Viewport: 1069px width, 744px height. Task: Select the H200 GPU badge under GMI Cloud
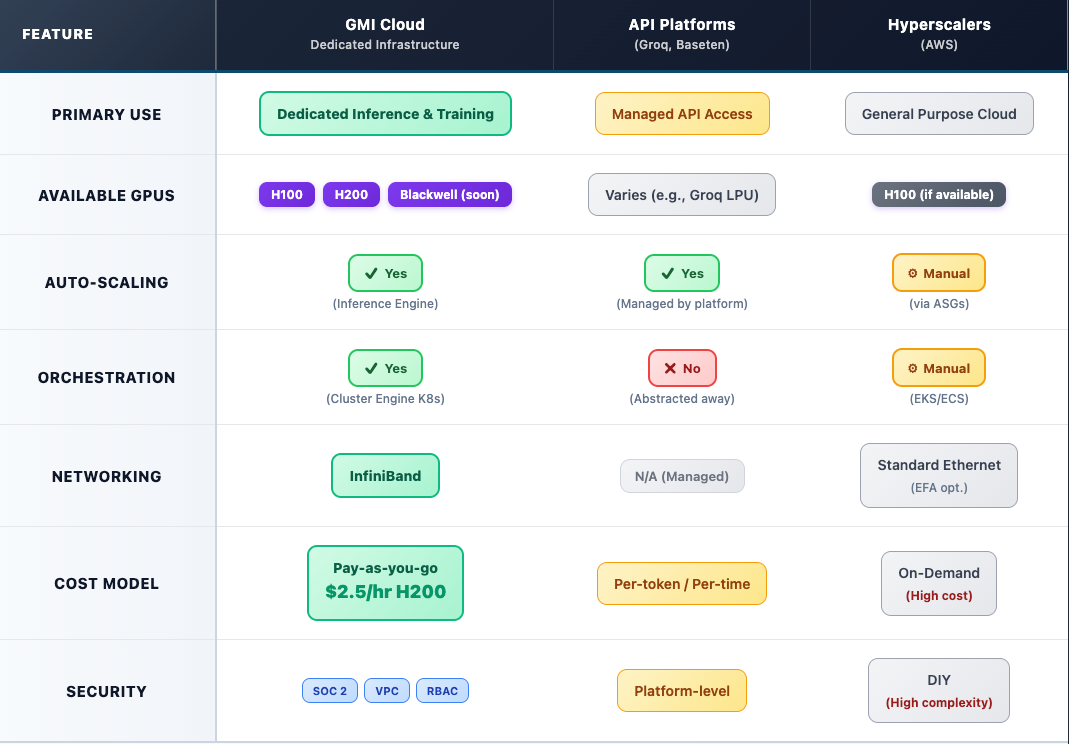pos(351,194)
